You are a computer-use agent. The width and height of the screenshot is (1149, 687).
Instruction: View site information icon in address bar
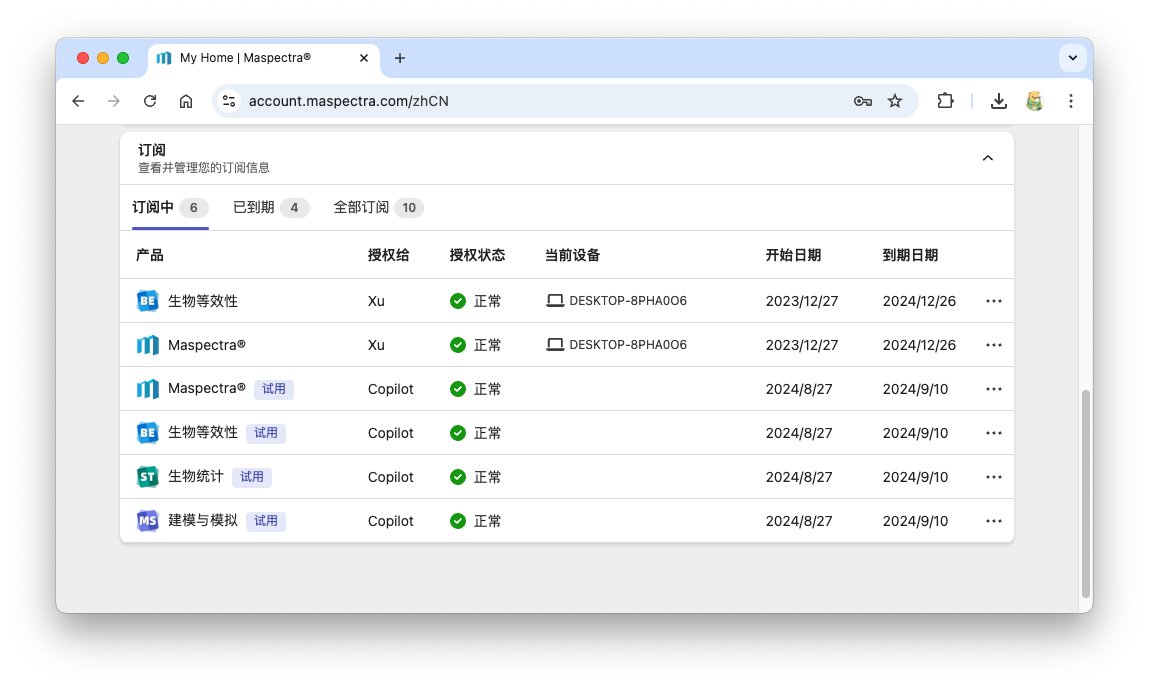pyautogui.click(x=229, y=101)
